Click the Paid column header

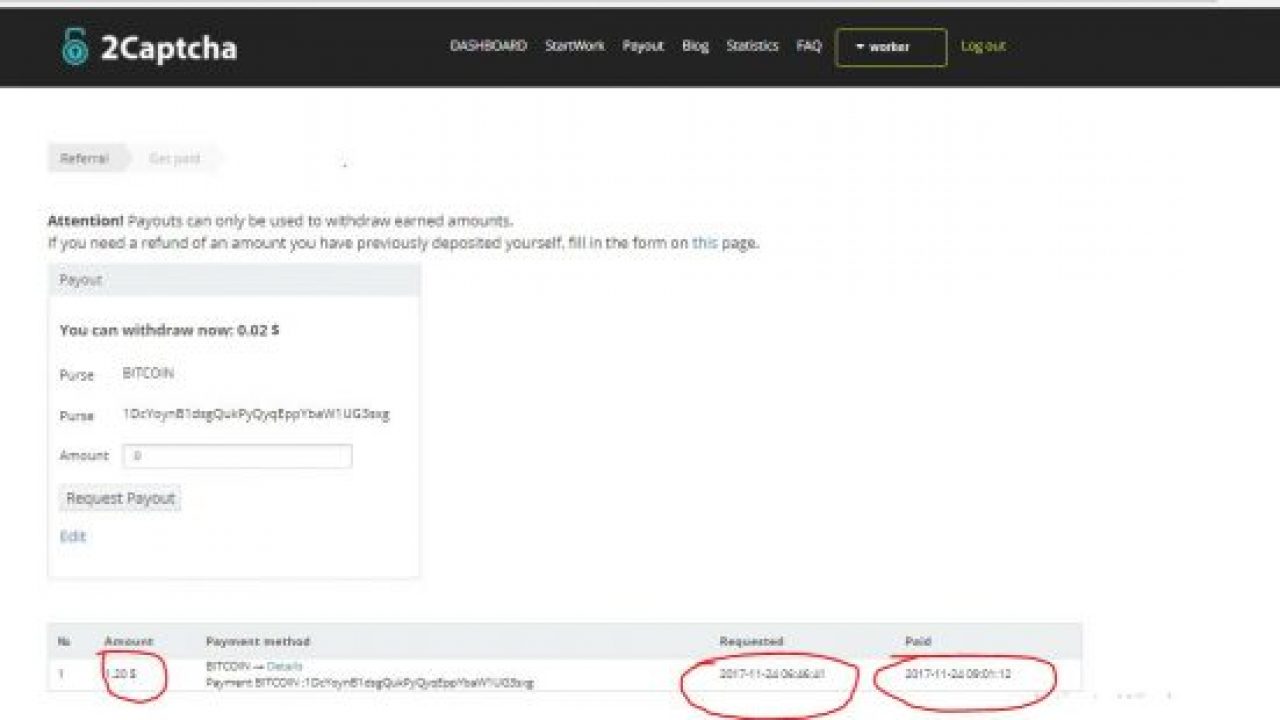pos(917,641)
